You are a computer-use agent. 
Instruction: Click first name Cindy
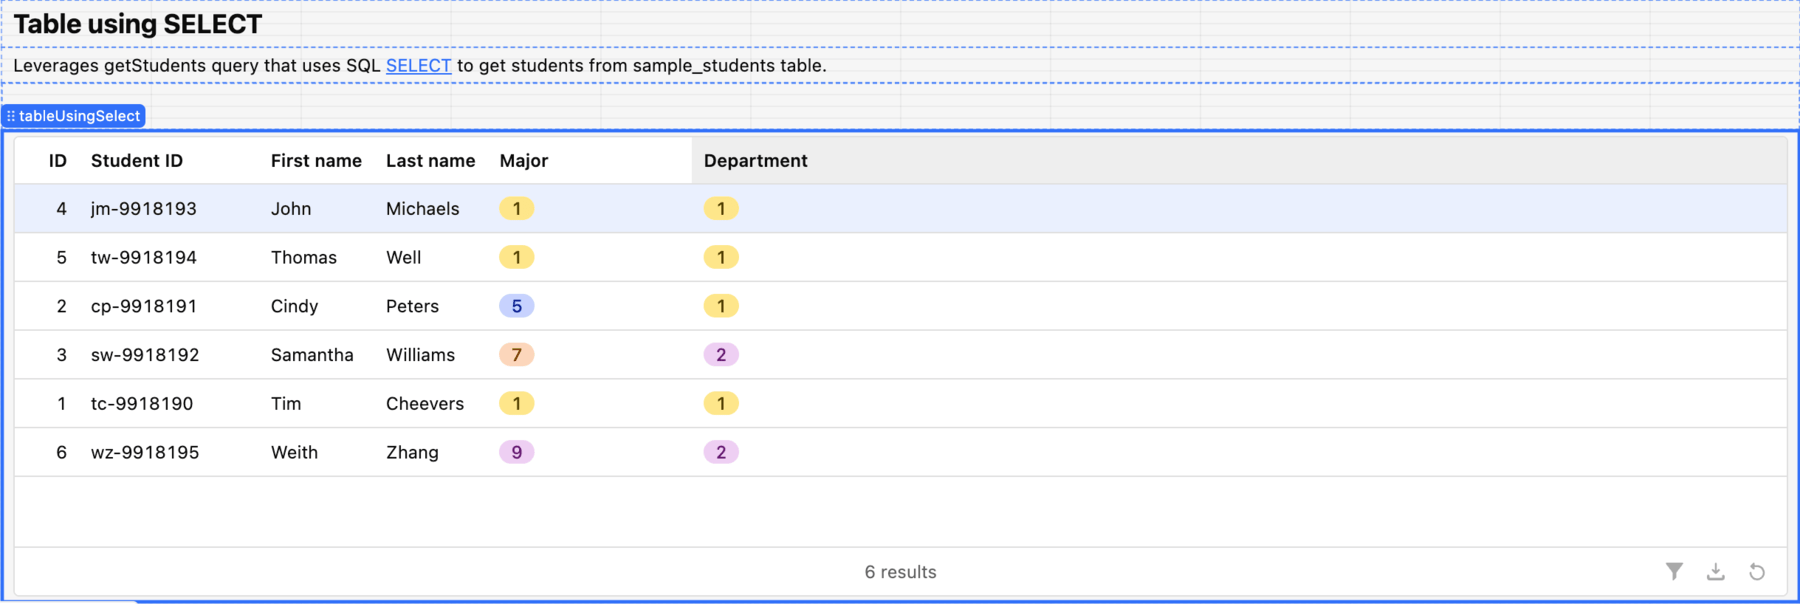point(294,306)
